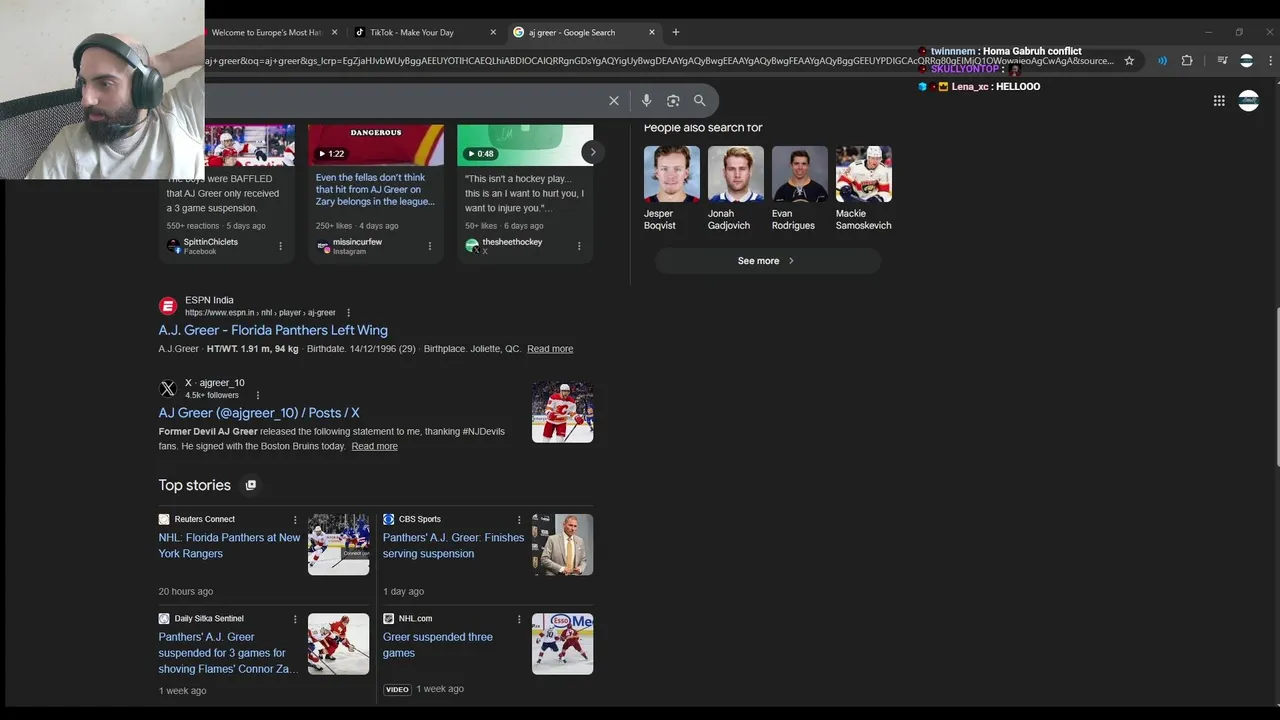Open more options for ESPN India result
The height and width of the screenshot is (720, 1280).
348,313
